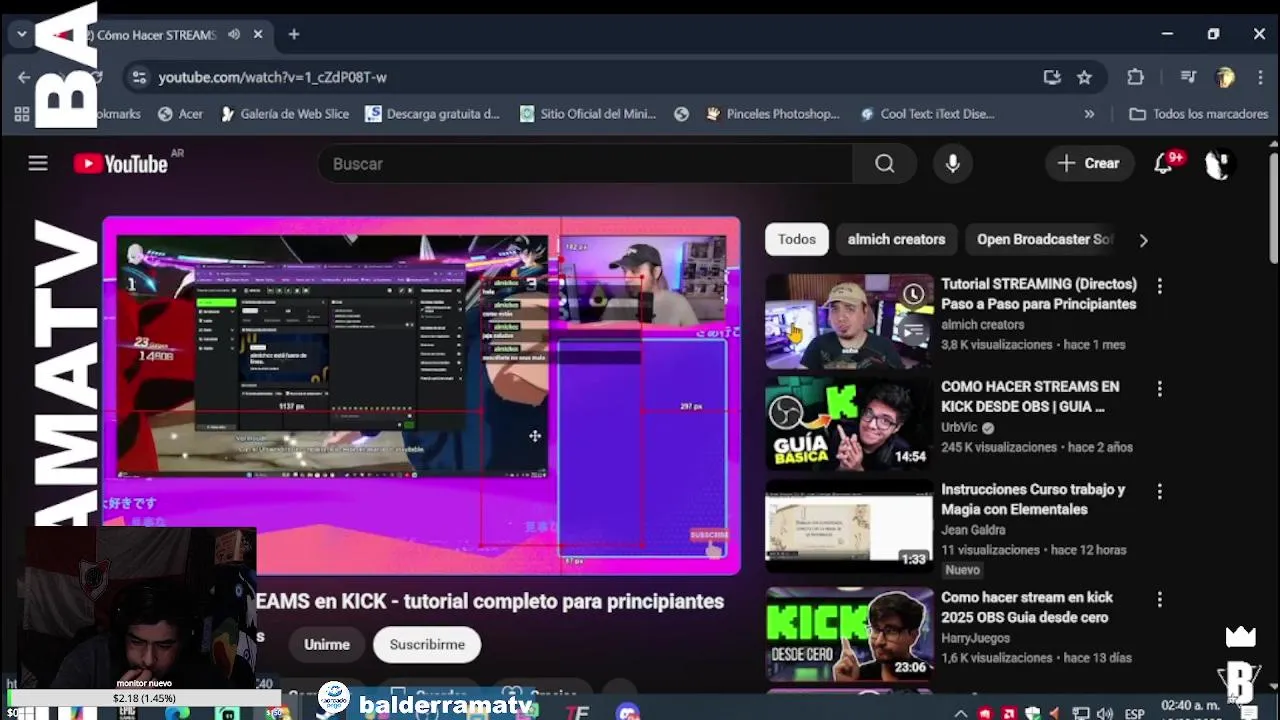Click the Suscribirme button
The image size is (1280, 720).
(427, 644)
